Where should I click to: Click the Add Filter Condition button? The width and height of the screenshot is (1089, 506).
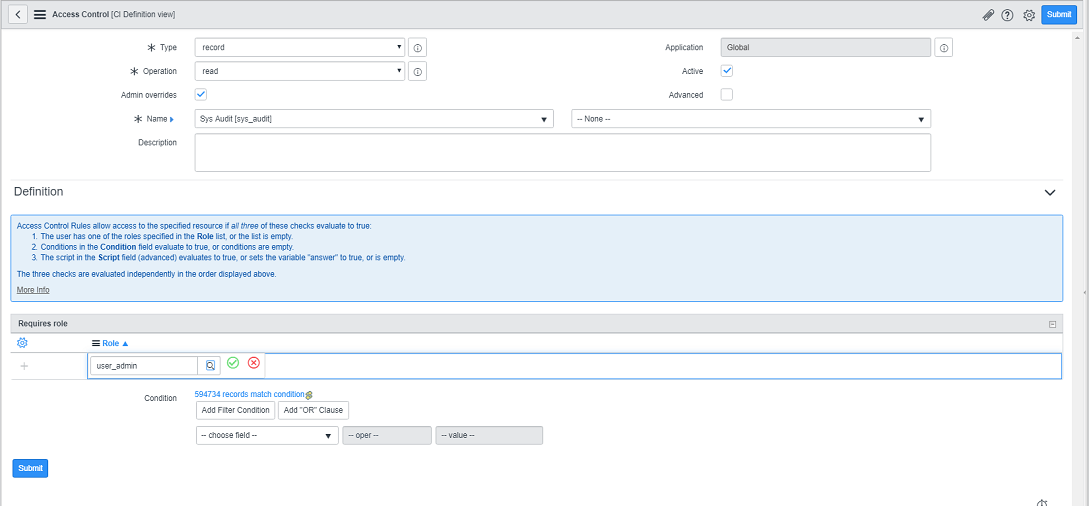[x=235, y=410]
